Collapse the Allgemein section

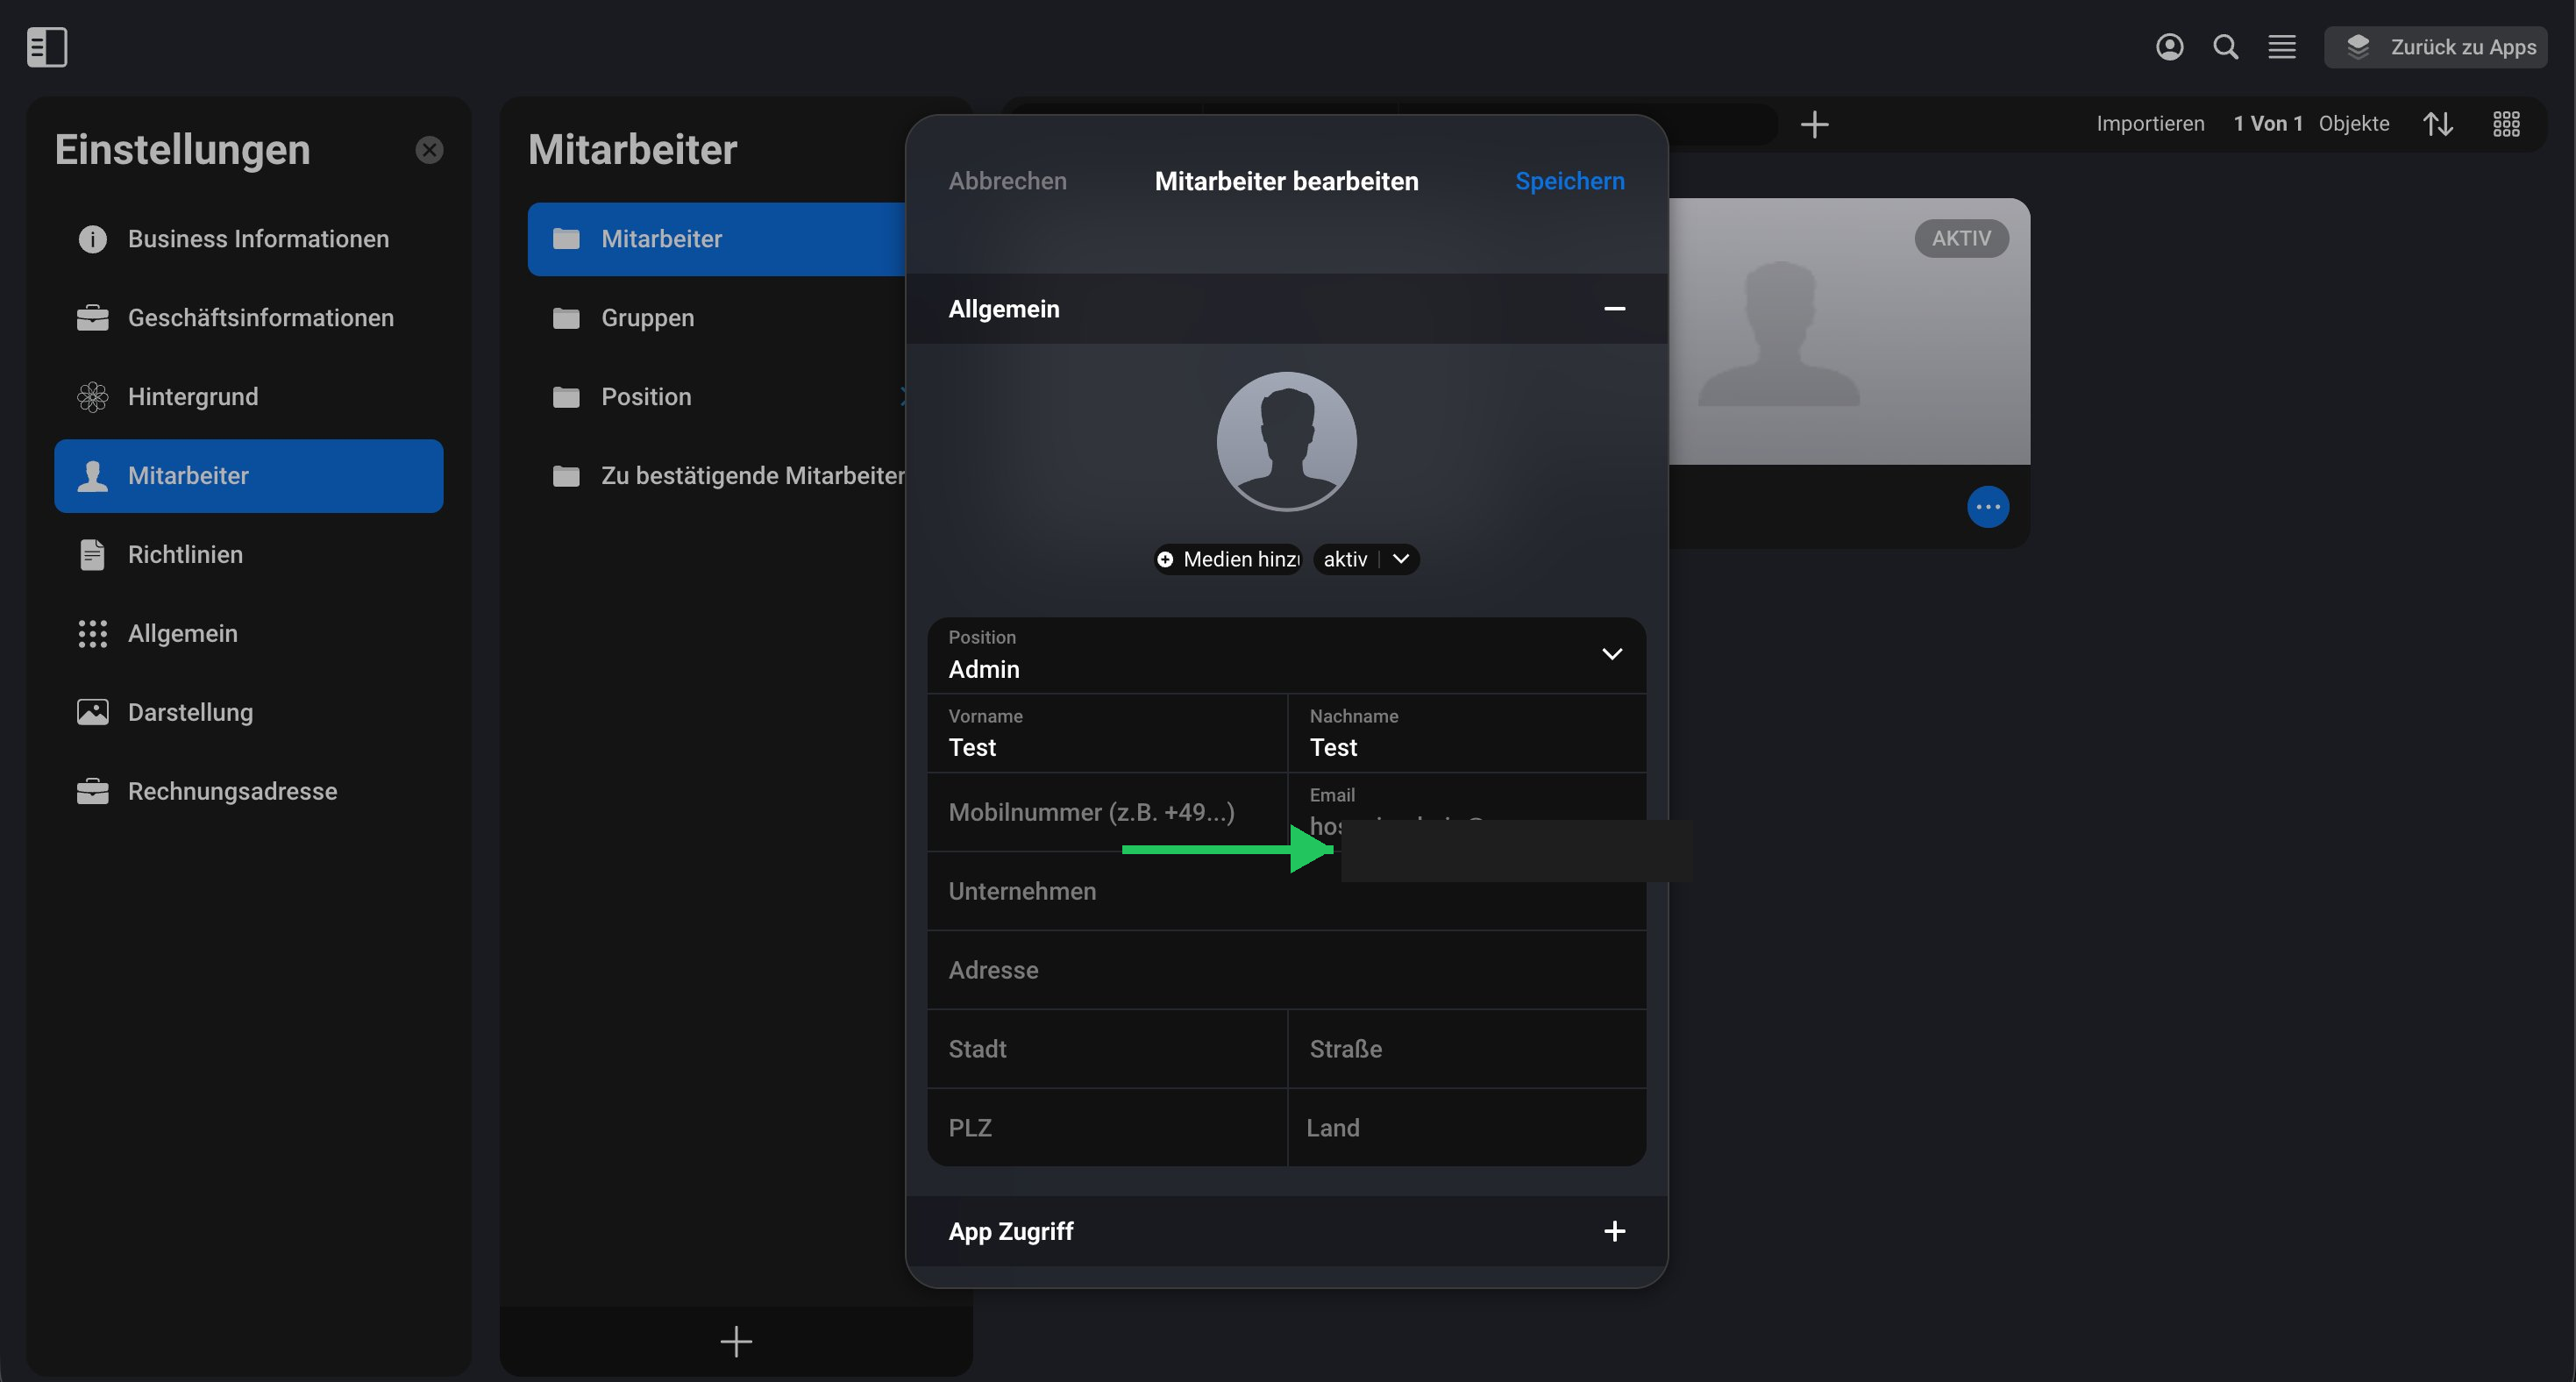click(x=1613, y=309)
